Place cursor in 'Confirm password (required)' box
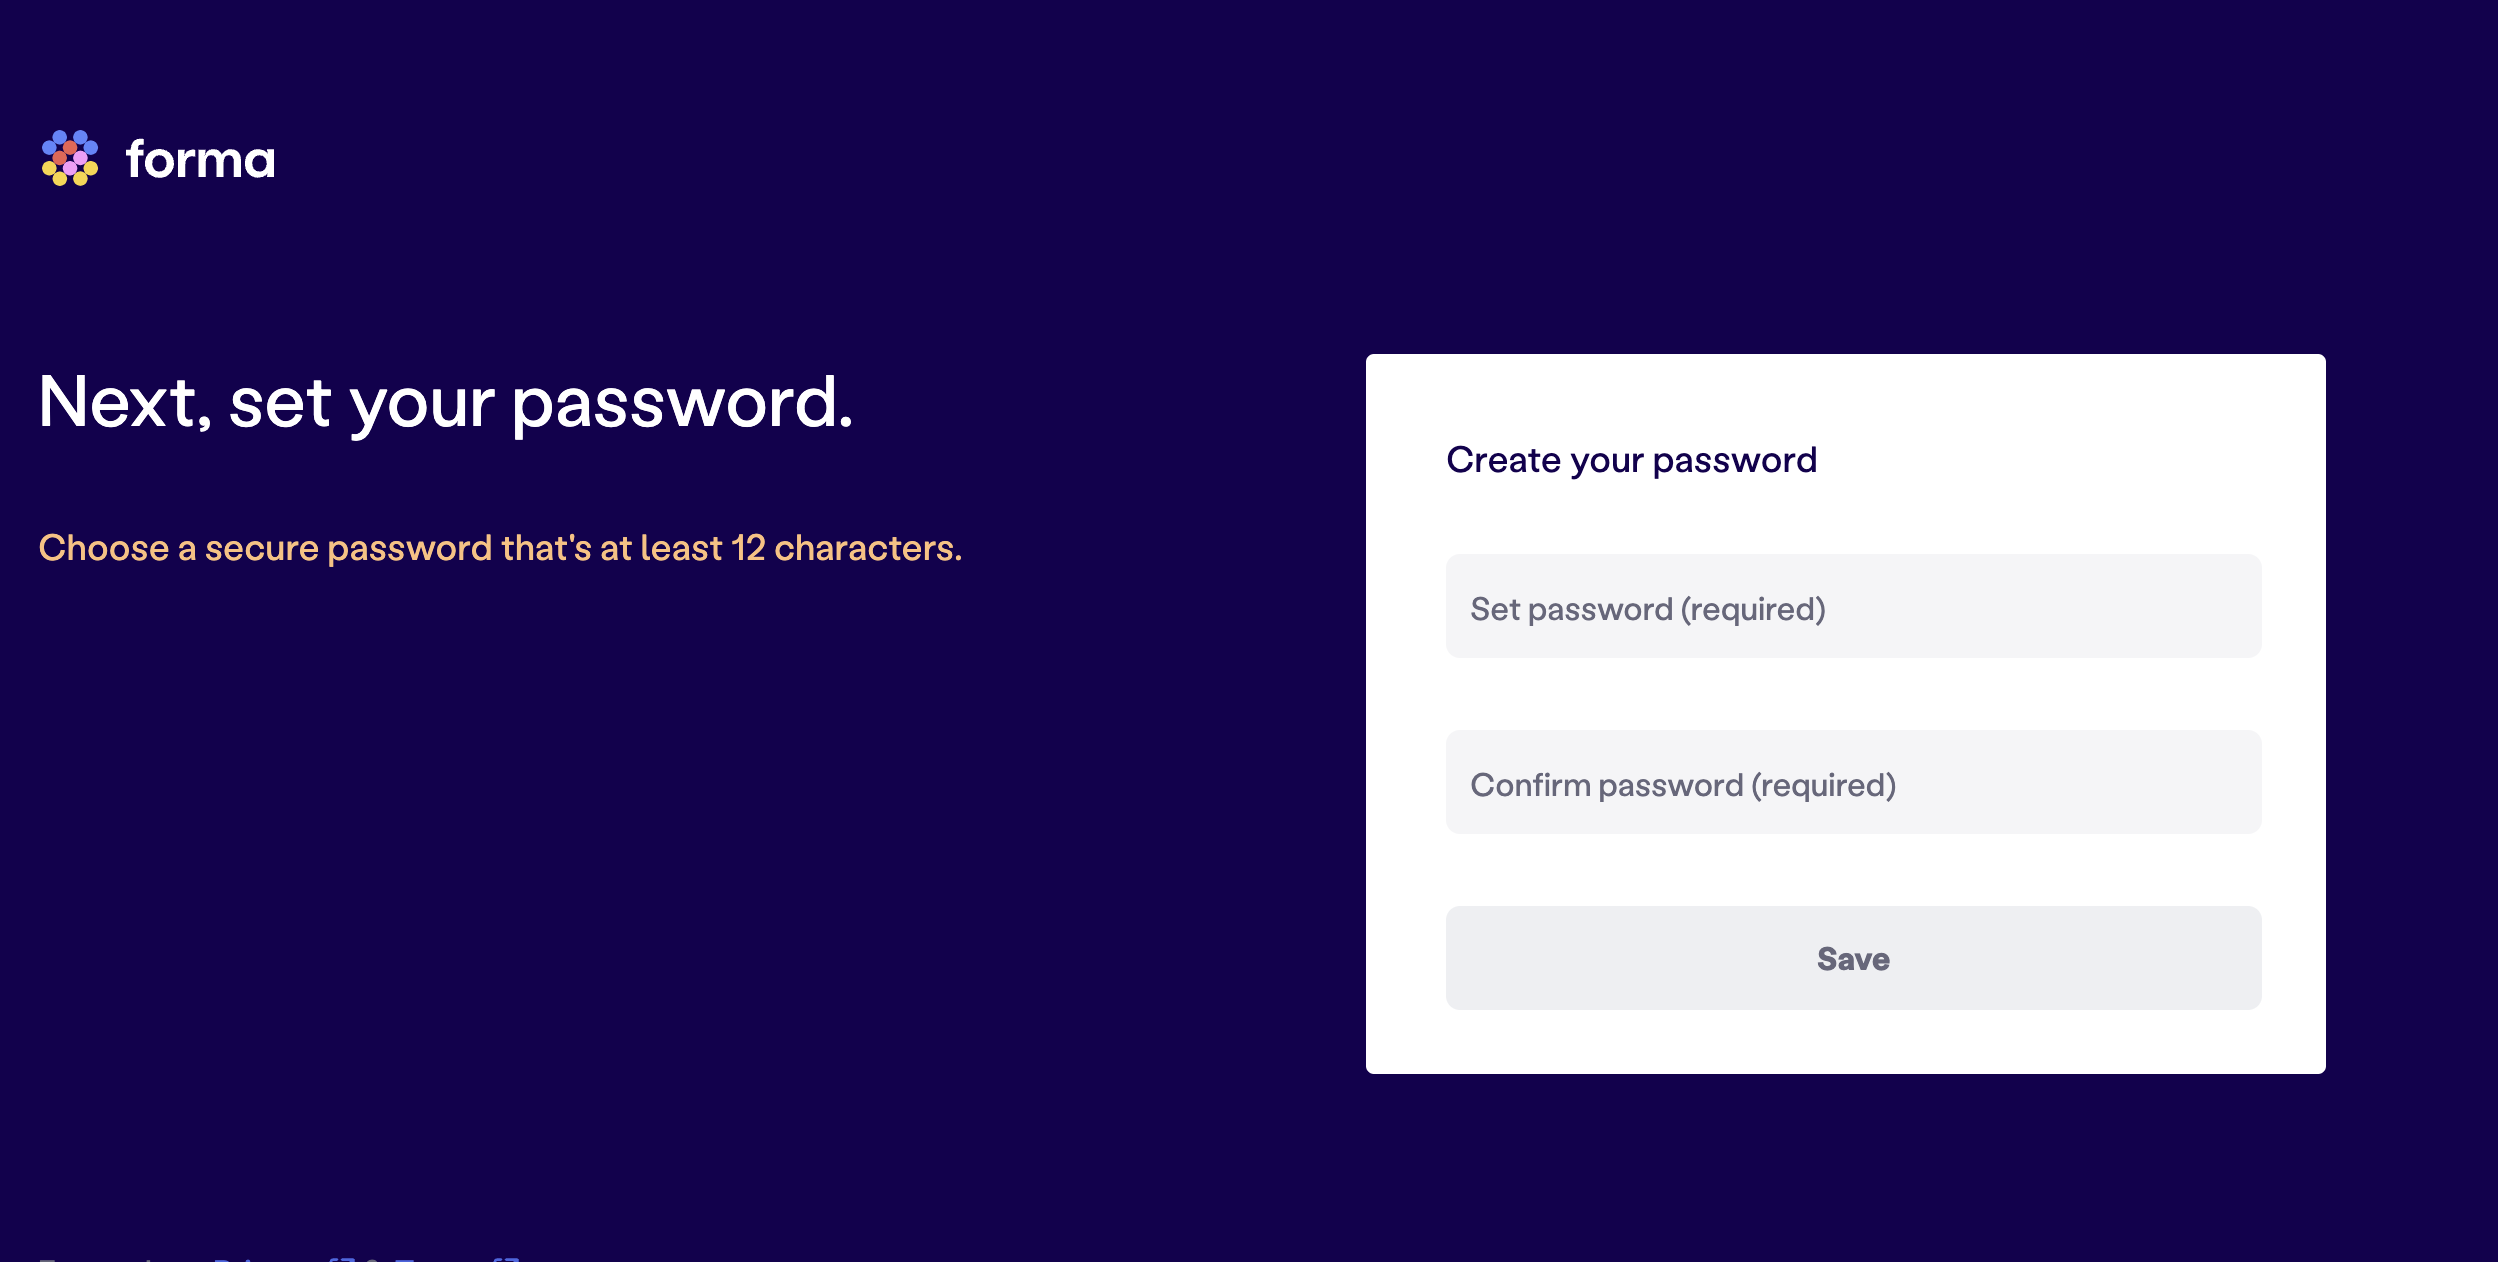This screenshot has width=2498, height=1262. (x=1853, y=782)
